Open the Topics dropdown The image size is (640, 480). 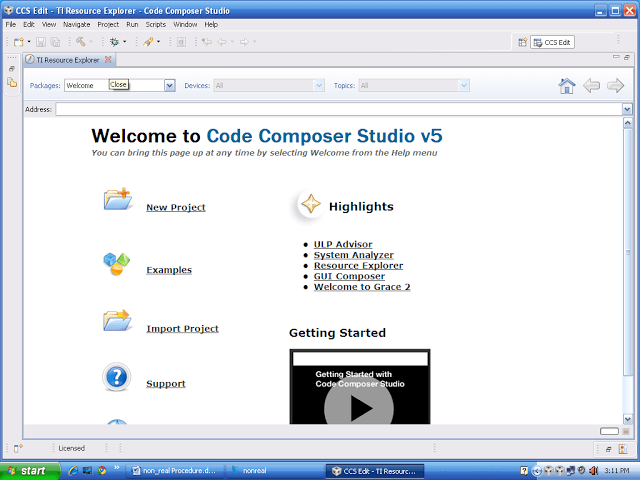pyautogui.click(x=463, y=85)
